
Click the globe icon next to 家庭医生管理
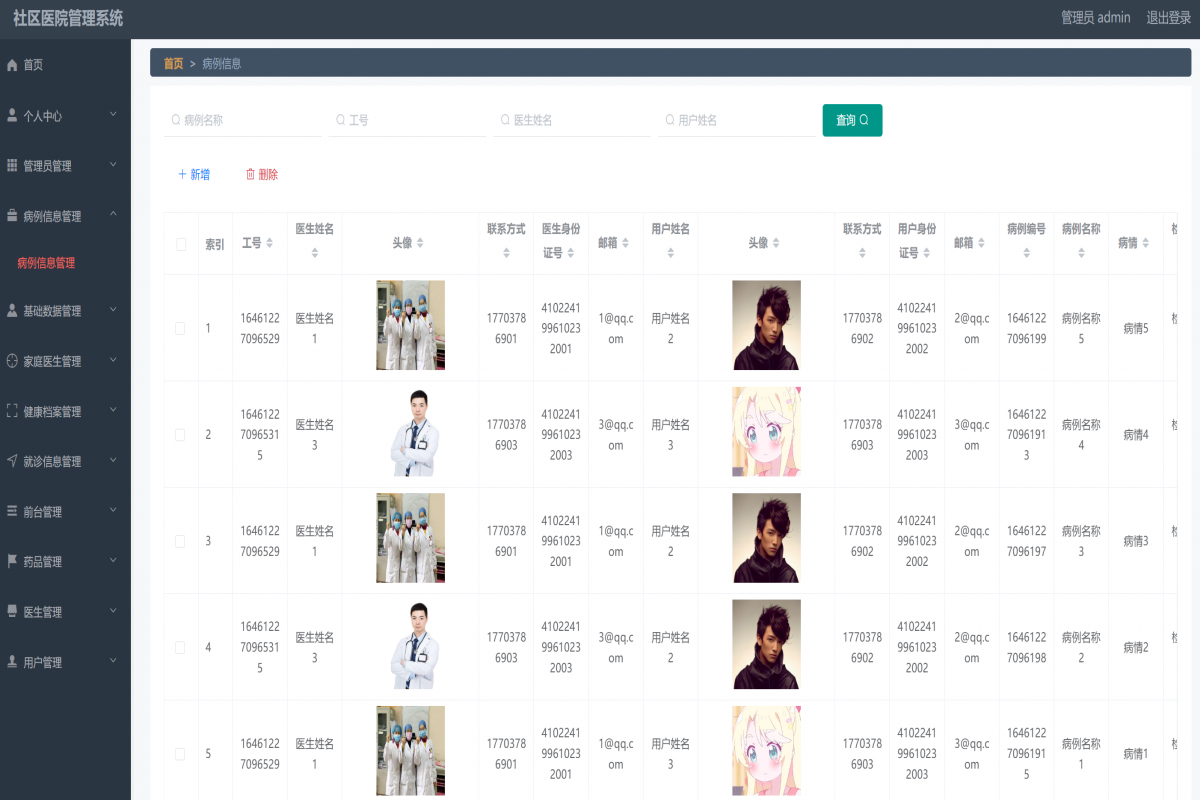click(x=14, y=361)
